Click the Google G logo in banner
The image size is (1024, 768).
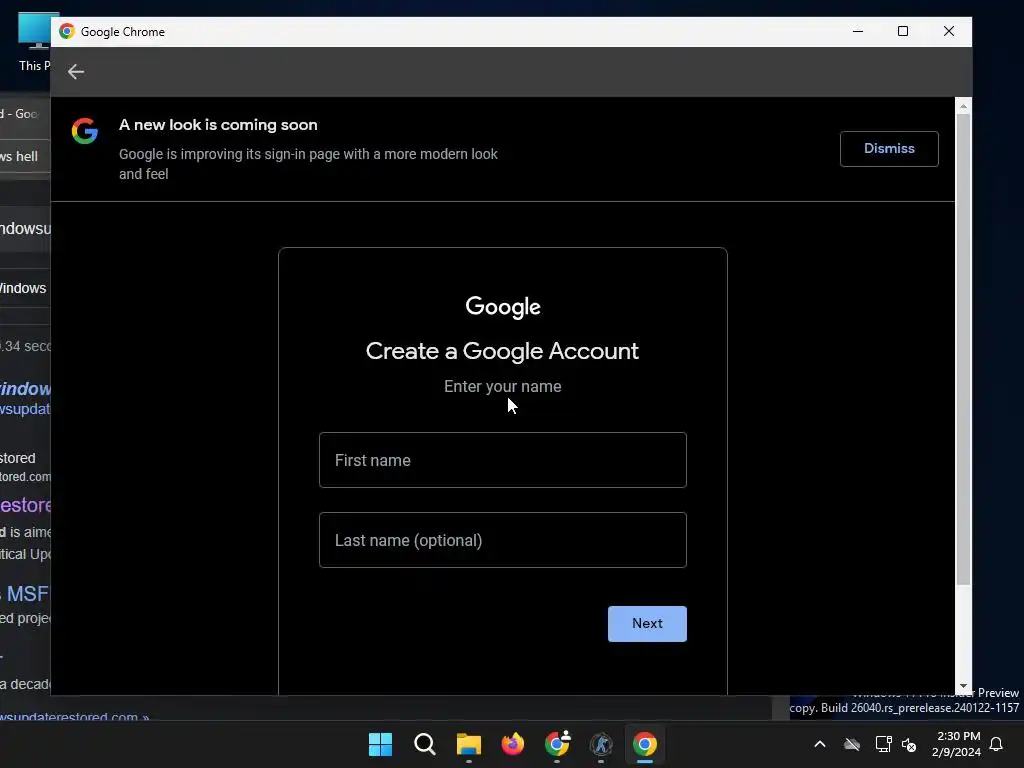(85, 131)
